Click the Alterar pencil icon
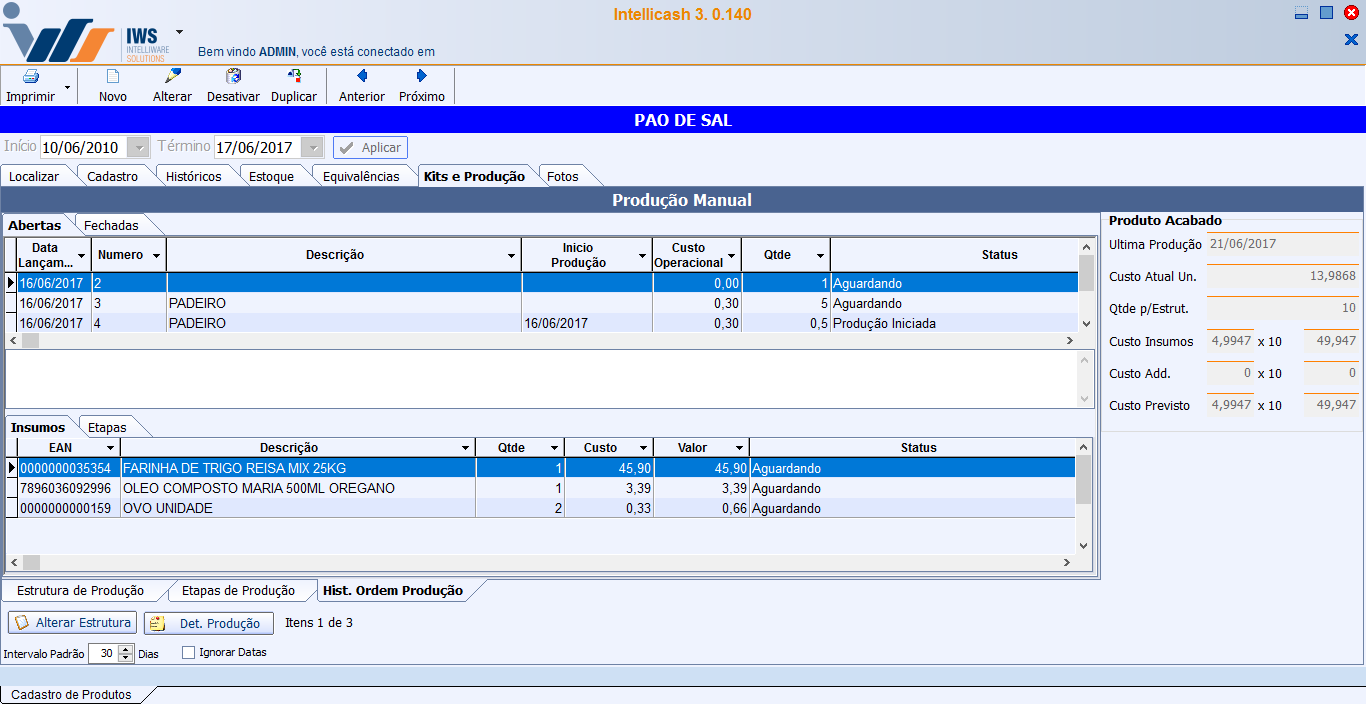 pyautogui.click(x=172, y=77)
